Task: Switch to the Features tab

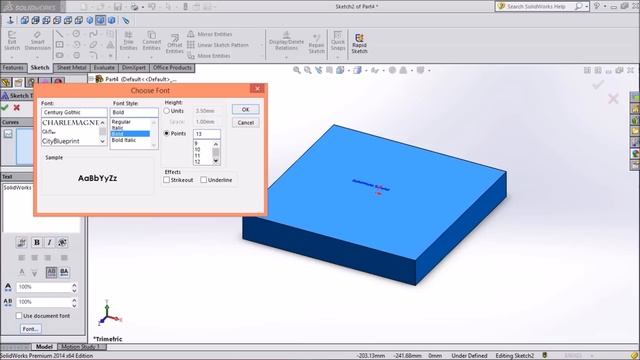Action: [x=13, y=68]
